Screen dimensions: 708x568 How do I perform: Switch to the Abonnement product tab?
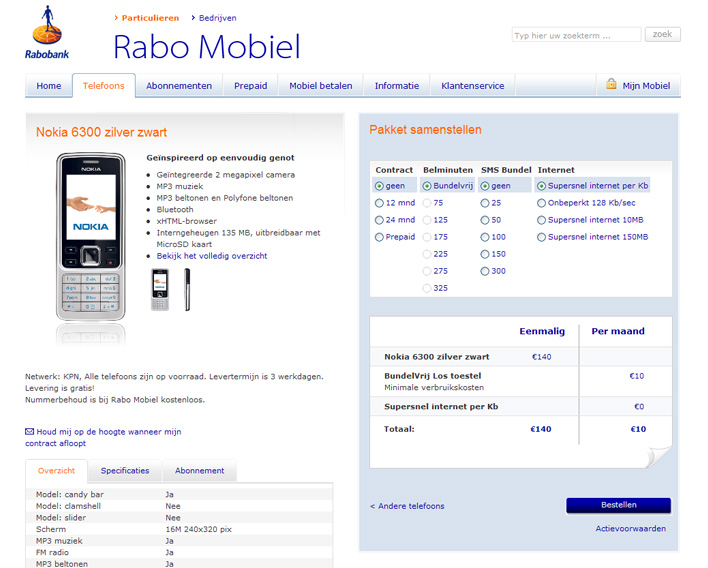[x=200, y=471]
